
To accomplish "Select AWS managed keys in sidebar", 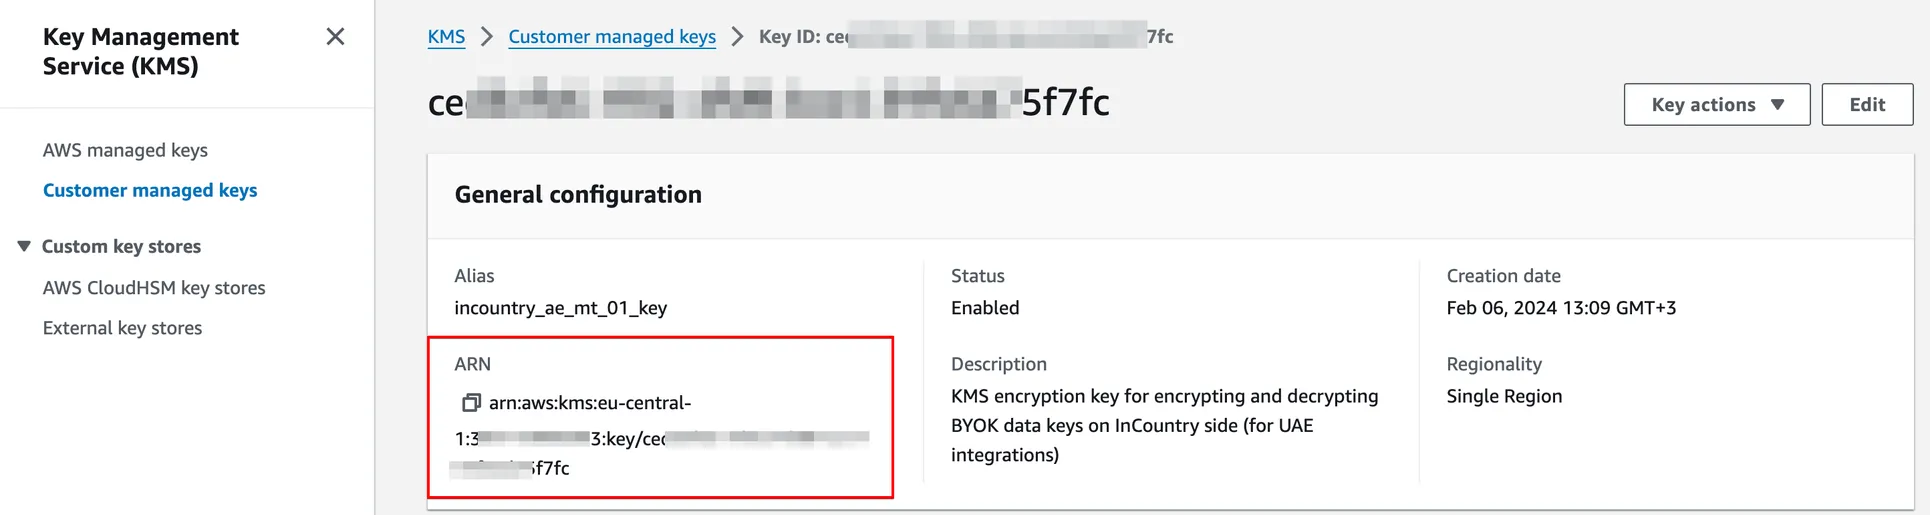I will pos(125,150).
